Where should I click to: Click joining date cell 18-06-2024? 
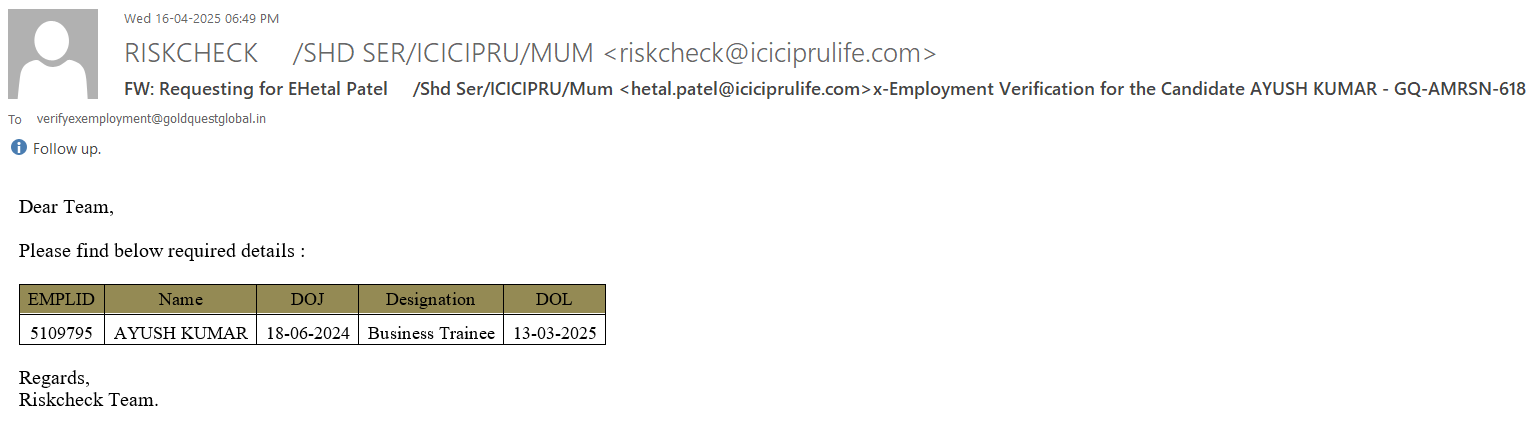coord(307,333)
